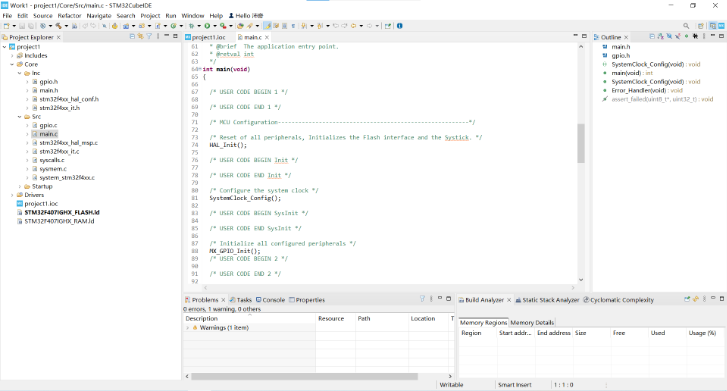Open the Run button dropdown arrow
This screenshot has width=727, height=391.
[x=215, y=26]
